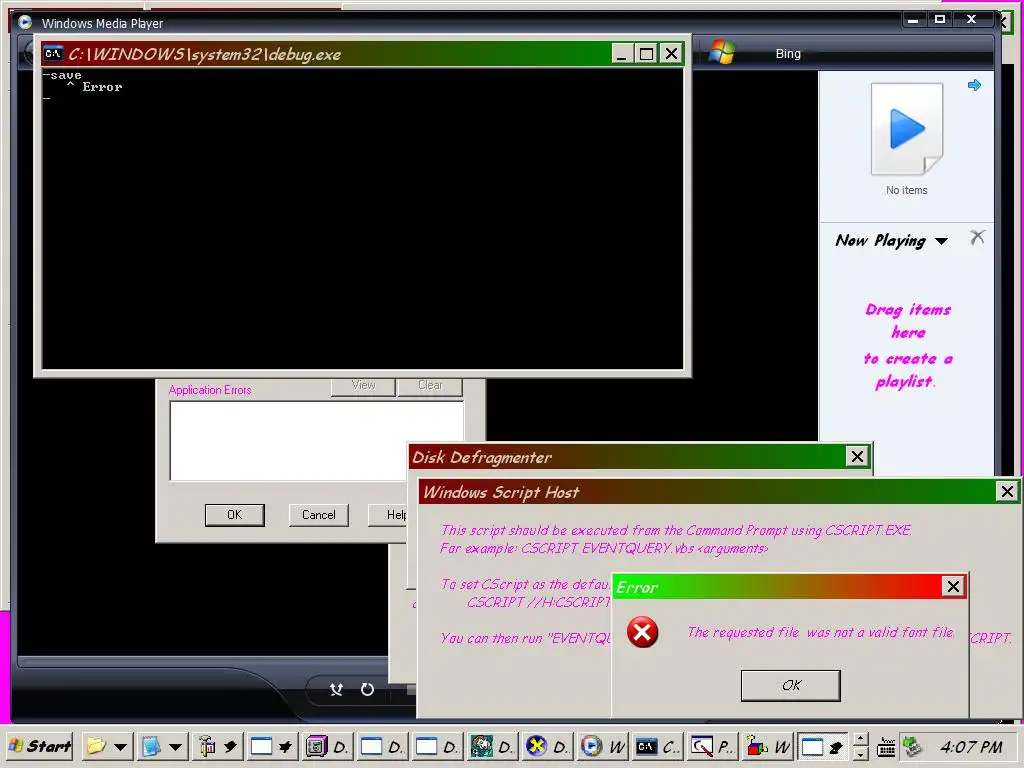Click OK in the Error dialog
This screenshot has width=1024, height=768.
(x=790, y=685)
